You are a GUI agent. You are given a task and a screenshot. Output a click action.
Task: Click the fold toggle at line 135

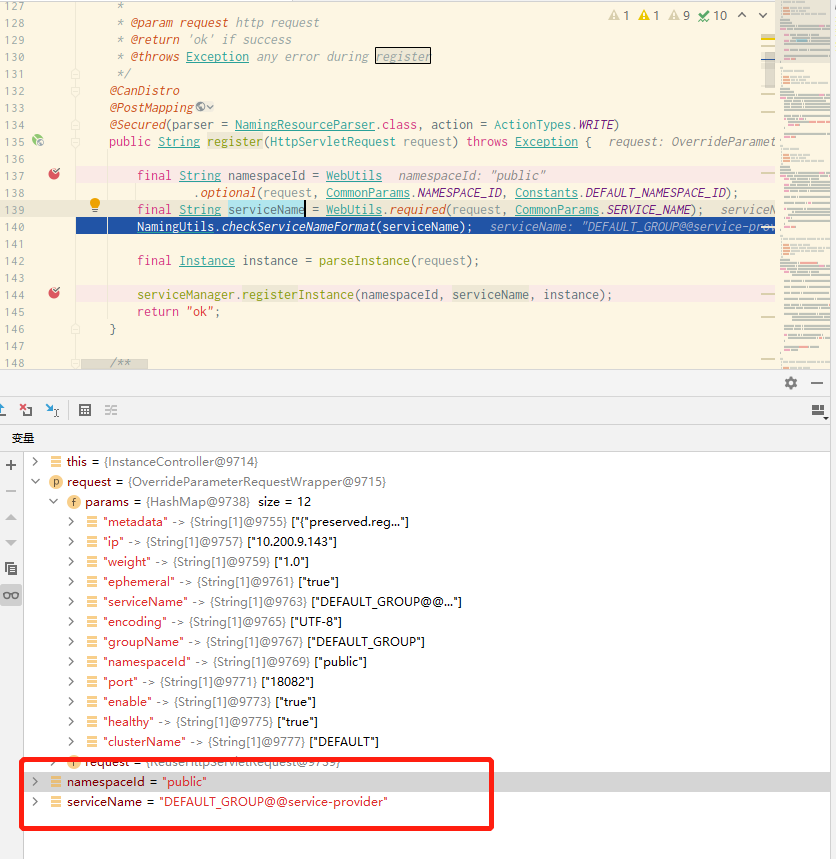tap(76, 142)
